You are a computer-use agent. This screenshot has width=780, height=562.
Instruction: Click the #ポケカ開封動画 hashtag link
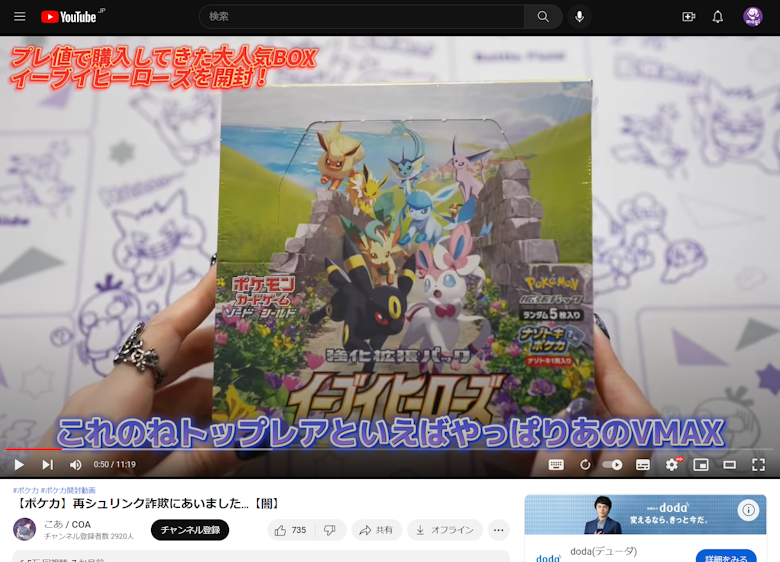point(68,490)
